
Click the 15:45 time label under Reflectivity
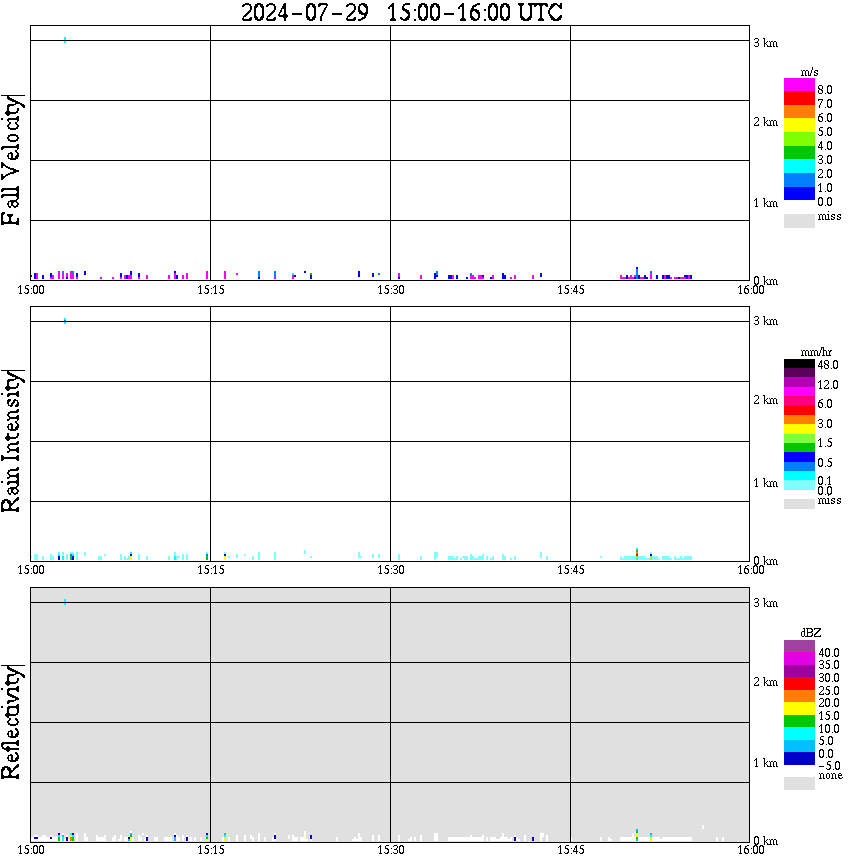click(570, 851)
